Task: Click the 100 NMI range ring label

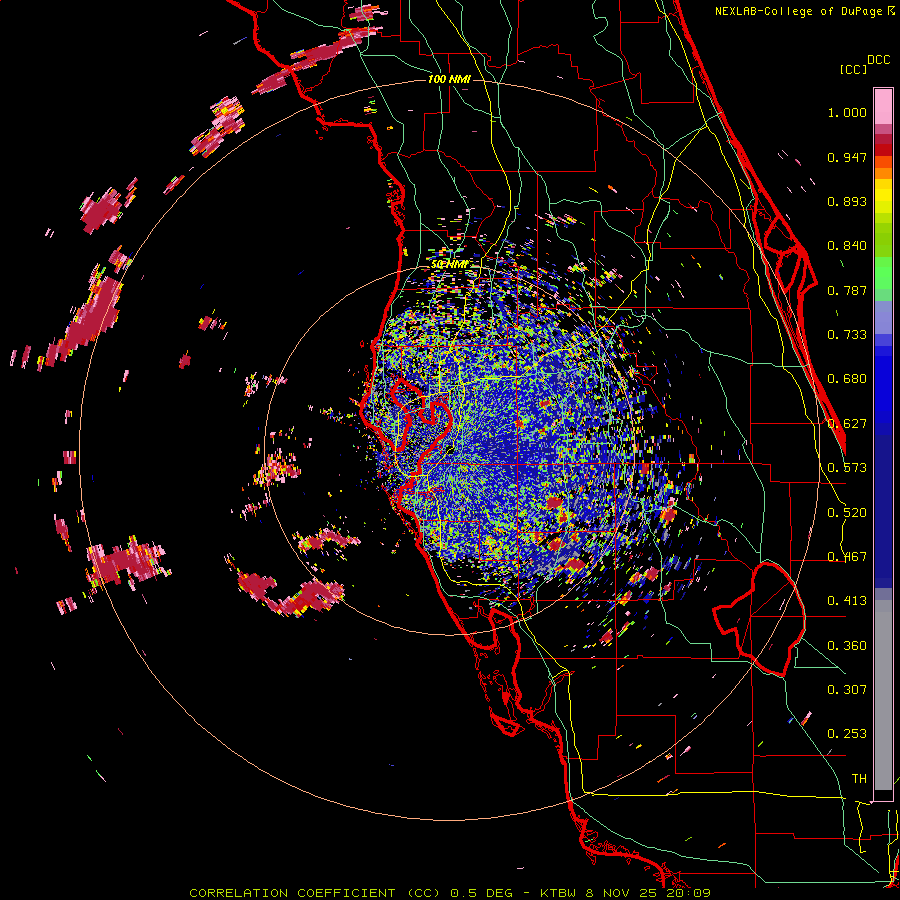Action: point(449,79)
